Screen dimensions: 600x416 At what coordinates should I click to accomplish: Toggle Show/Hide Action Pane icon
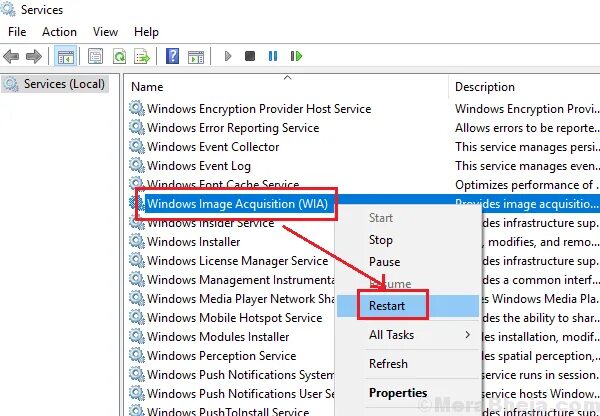tap(196, 57)
